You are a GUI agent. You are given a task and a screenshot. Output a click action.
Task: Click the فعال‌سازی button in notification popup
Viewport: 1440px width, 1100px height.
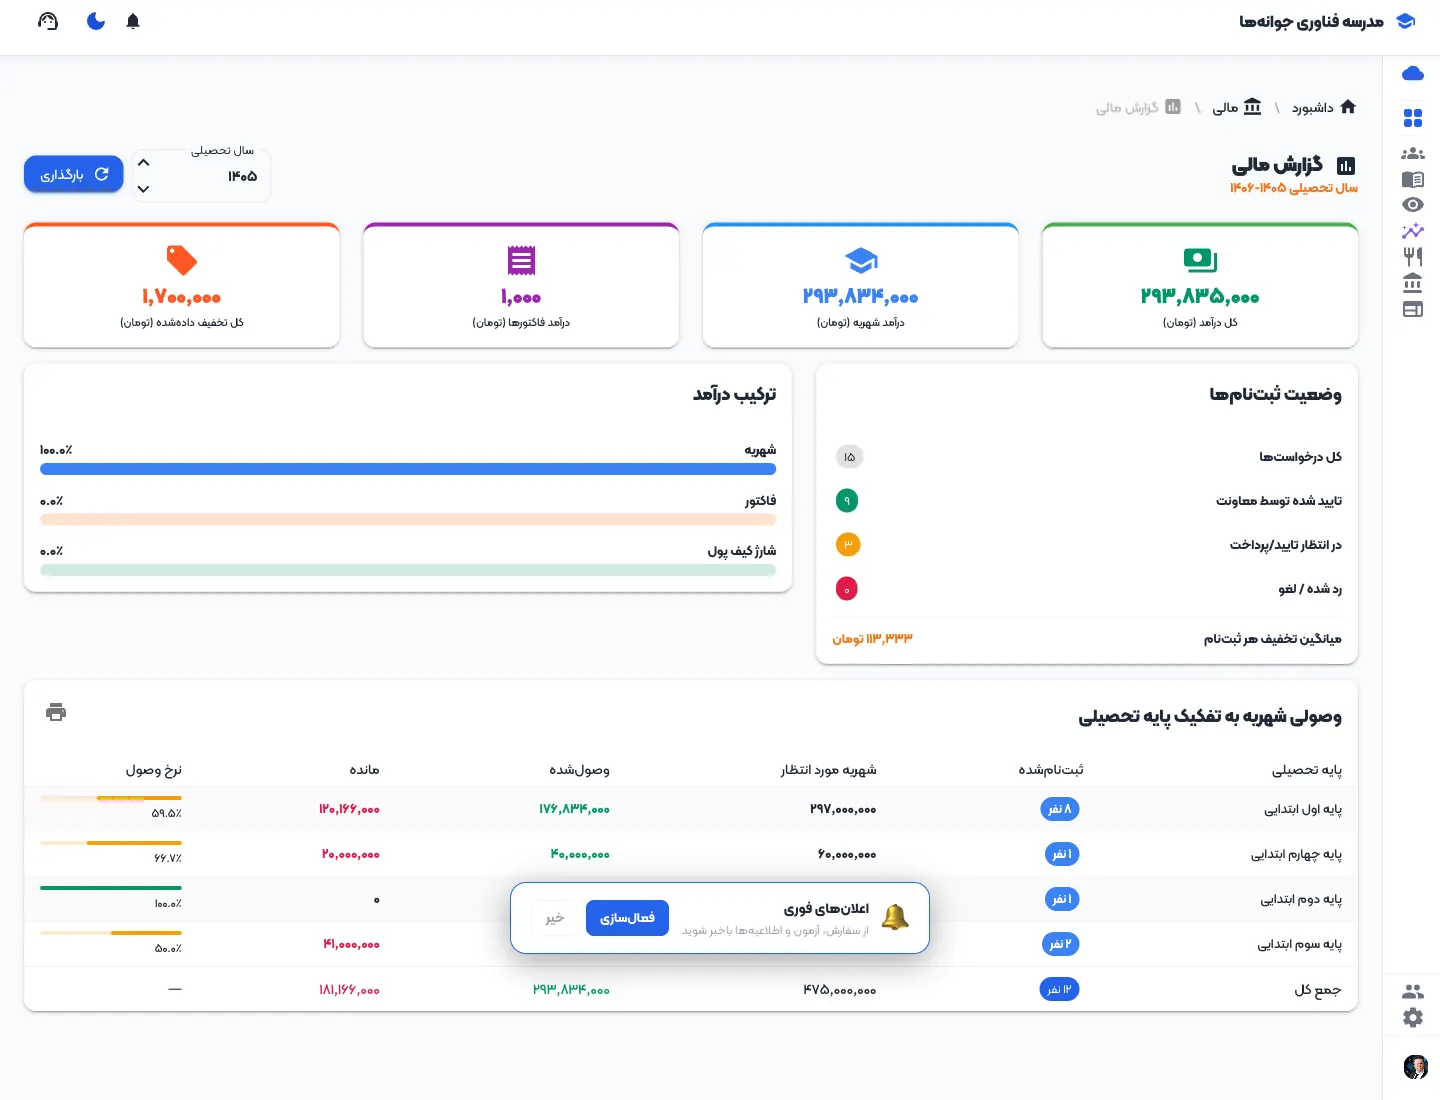coord(627,918)
